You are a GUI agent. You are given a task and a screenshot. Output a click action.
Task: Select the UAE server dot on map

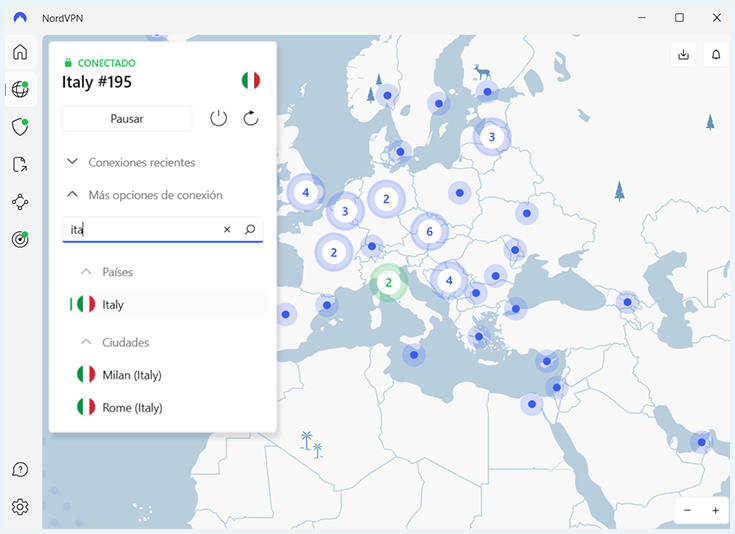(701, 442)
